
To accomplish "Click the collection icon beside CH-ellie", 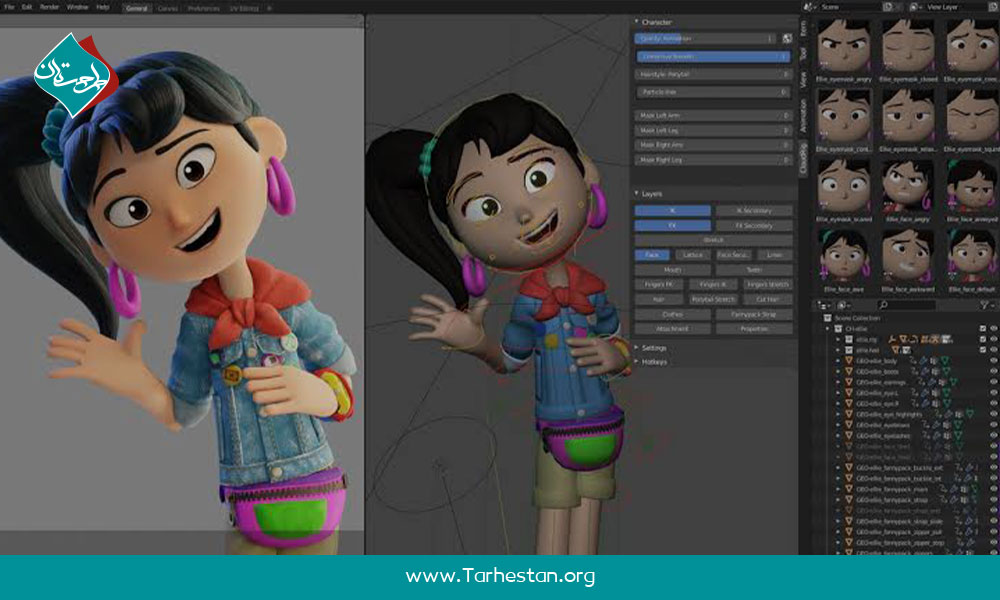I will coord(839,328).
